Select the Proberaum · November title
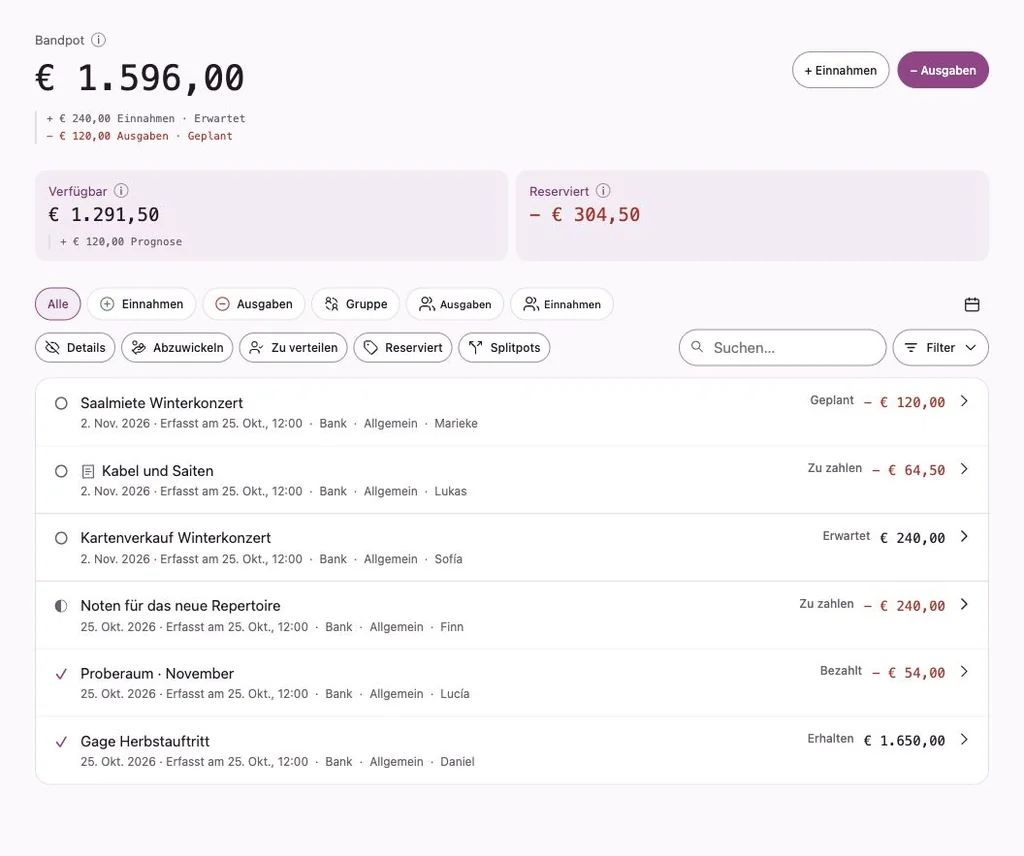Screen dimensions: 1024x856 157,674
